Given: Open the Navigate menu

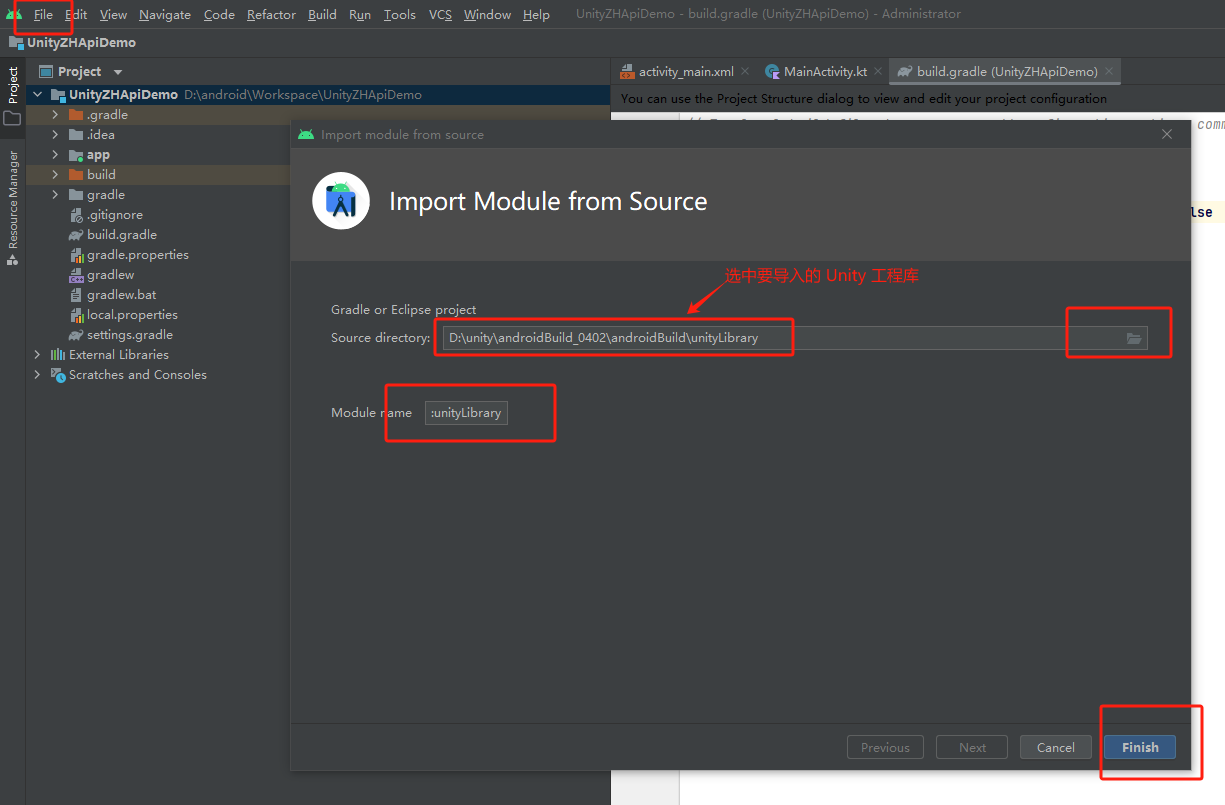Looking at the screenshot, I should coord(165,14).
